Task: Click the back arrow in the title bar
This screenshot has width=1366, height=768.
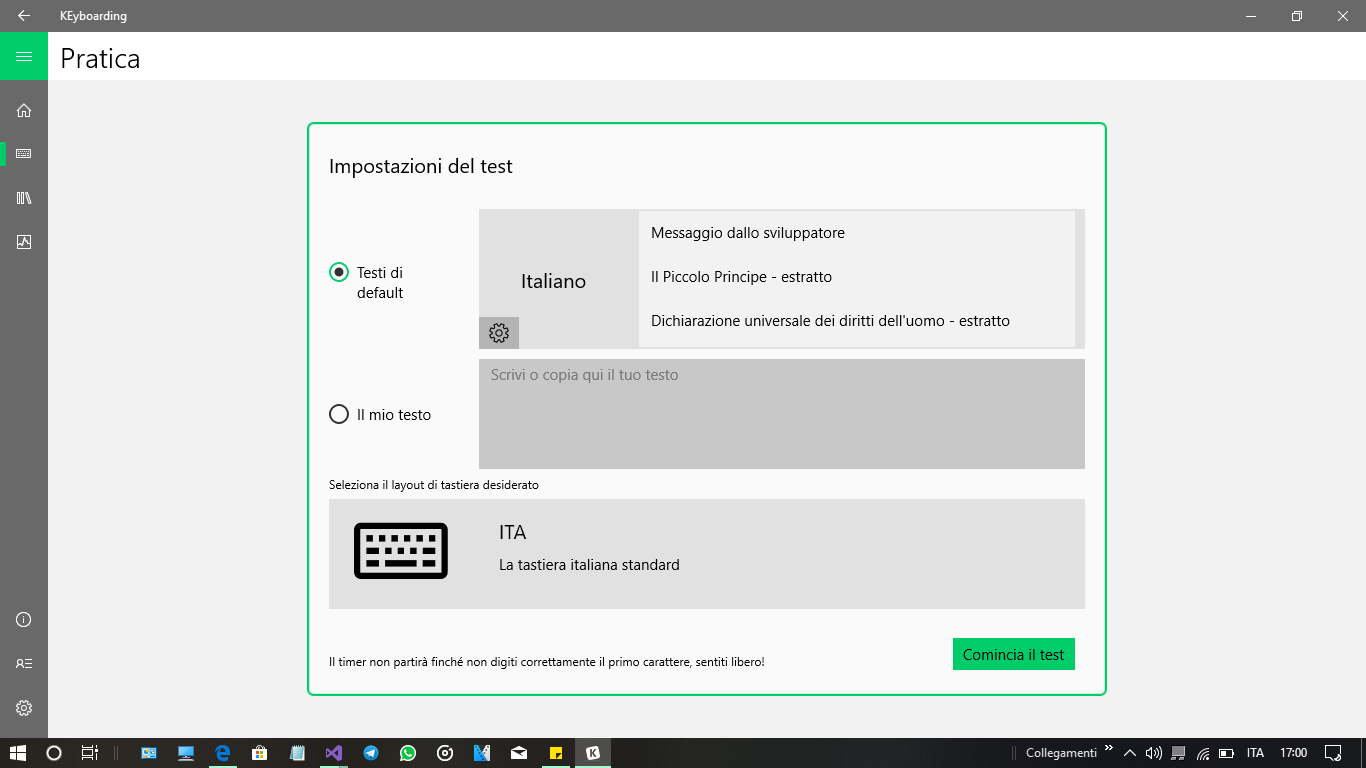Action: pyautogui.click(x=23, y=15)
